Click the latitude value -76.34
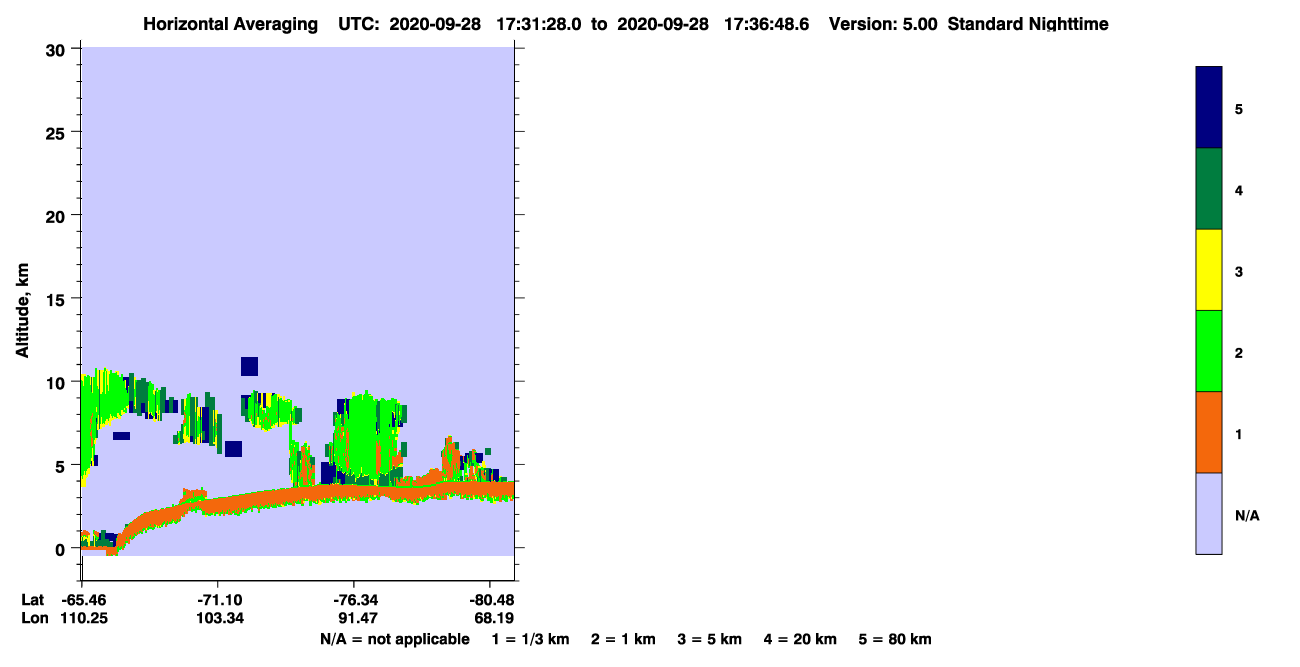This screenshot has height=667, width=1300. click(x=356, y=599)
